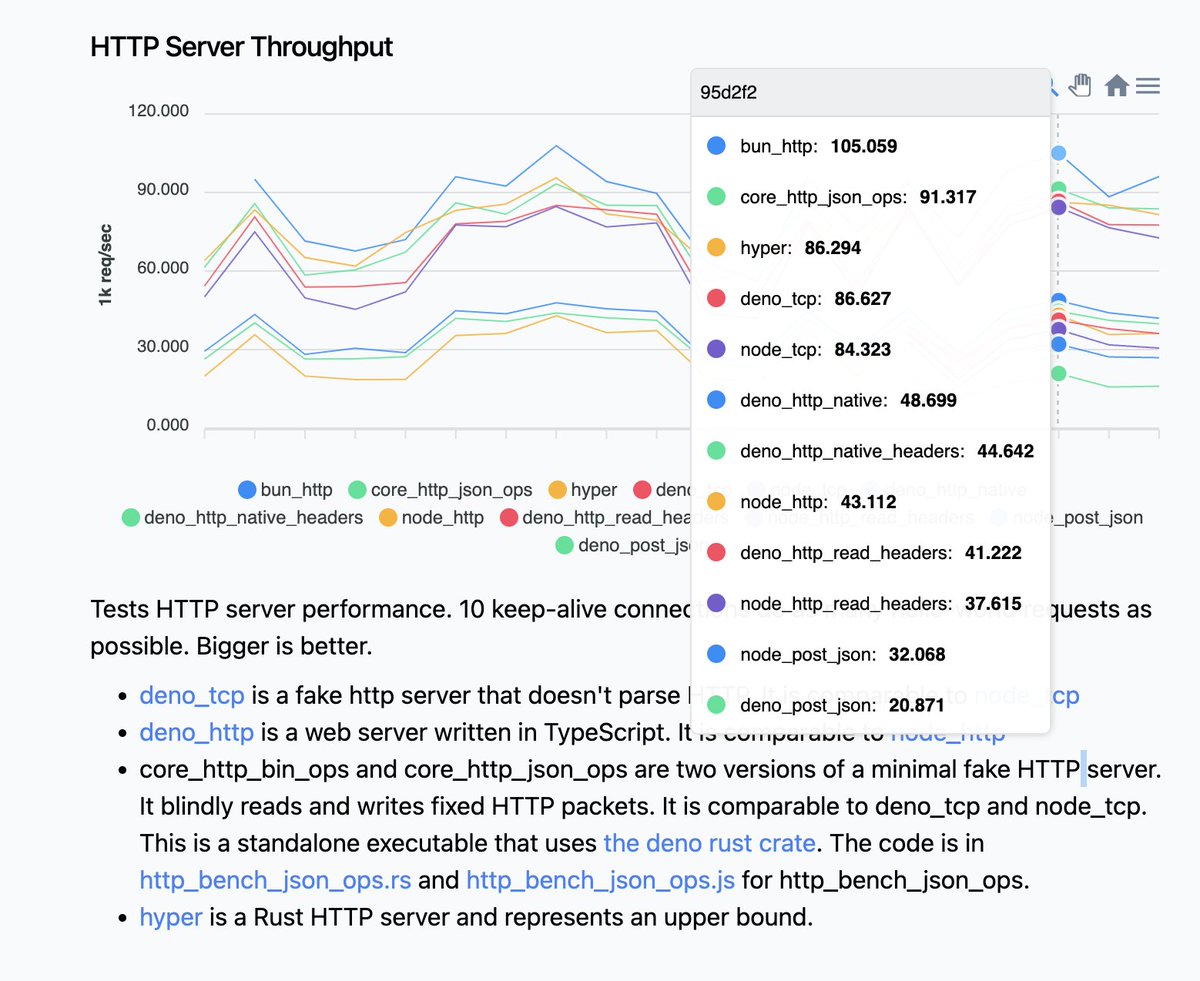Toggle hyper series in chart legend

coord(582,490)
